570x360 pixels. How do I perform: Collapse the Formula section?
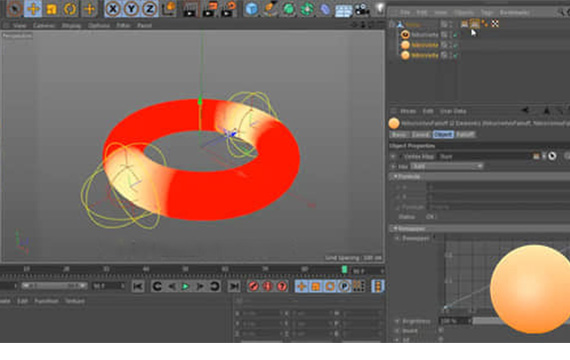396,176
